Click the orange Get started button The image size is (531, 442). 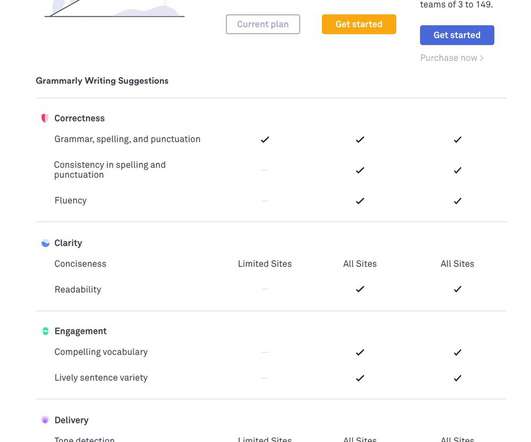click(x=359, y=24)
